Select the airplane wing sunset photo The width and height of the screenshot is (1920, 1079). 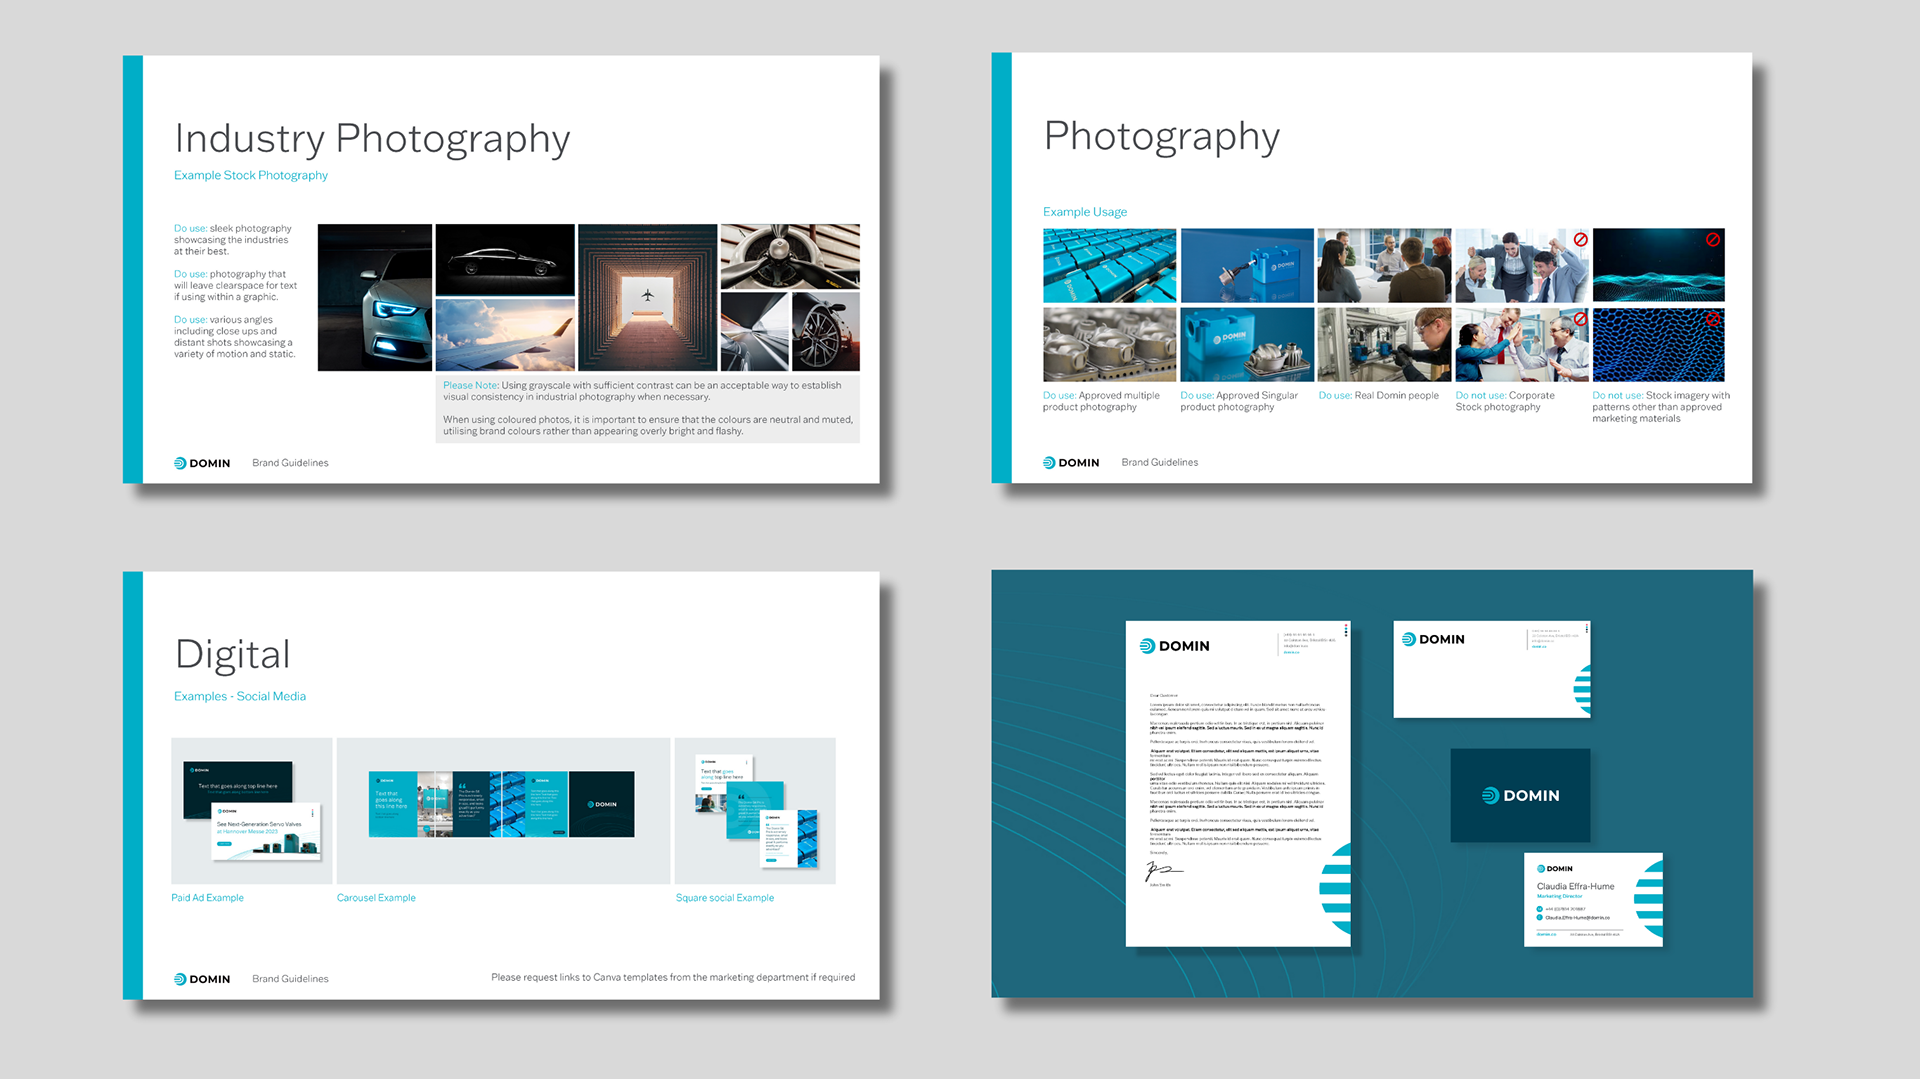(x=505, y=334)
